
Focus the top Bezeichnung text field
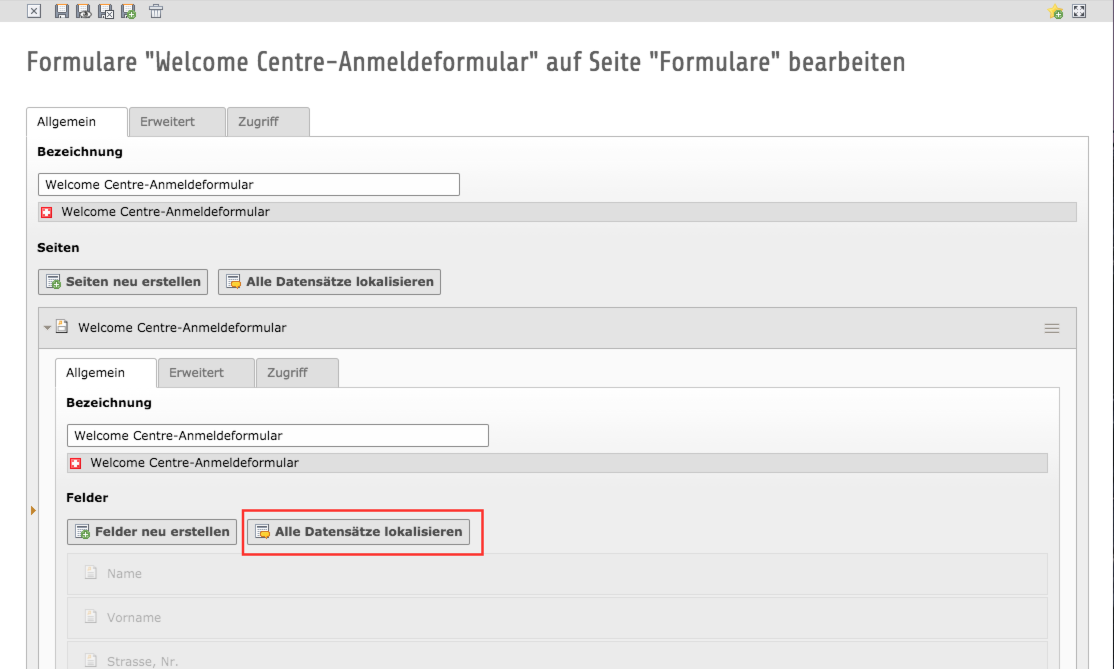point(249,185)
